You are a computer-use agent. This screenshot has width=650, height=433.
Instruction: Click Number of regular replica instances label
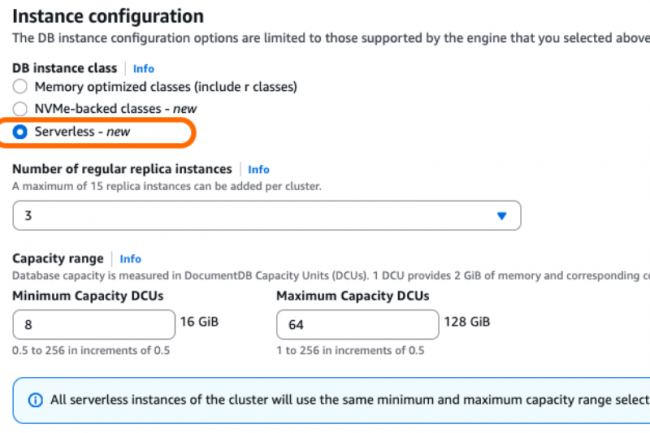(x=122, y=169)
